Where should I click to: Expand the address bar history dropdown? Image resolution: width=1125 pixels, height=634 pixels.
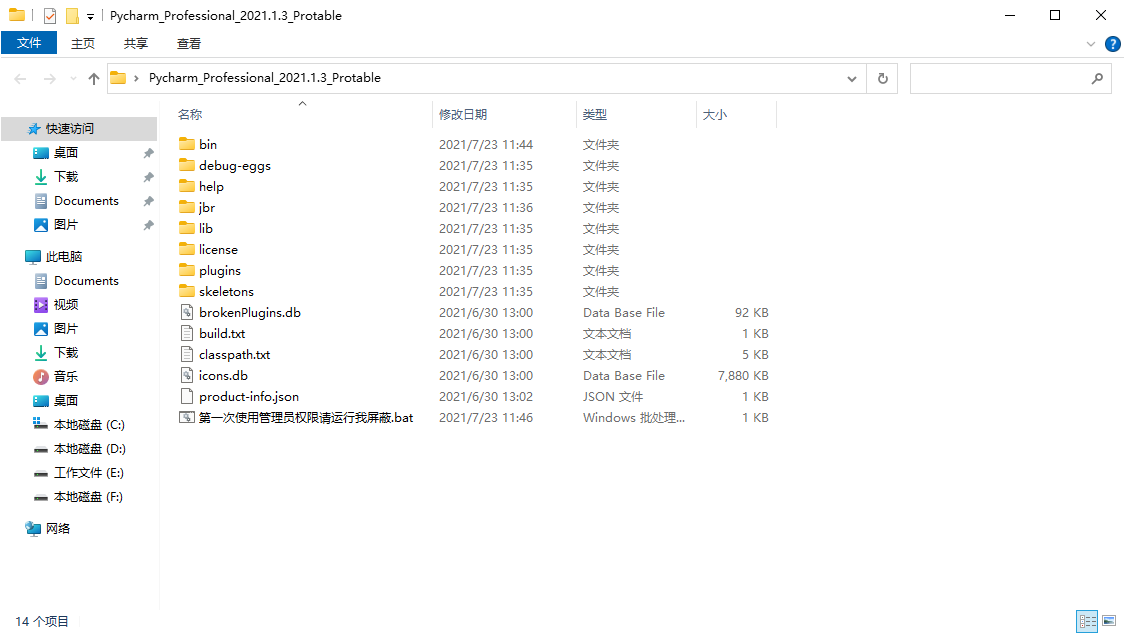[x=852, y=78]
